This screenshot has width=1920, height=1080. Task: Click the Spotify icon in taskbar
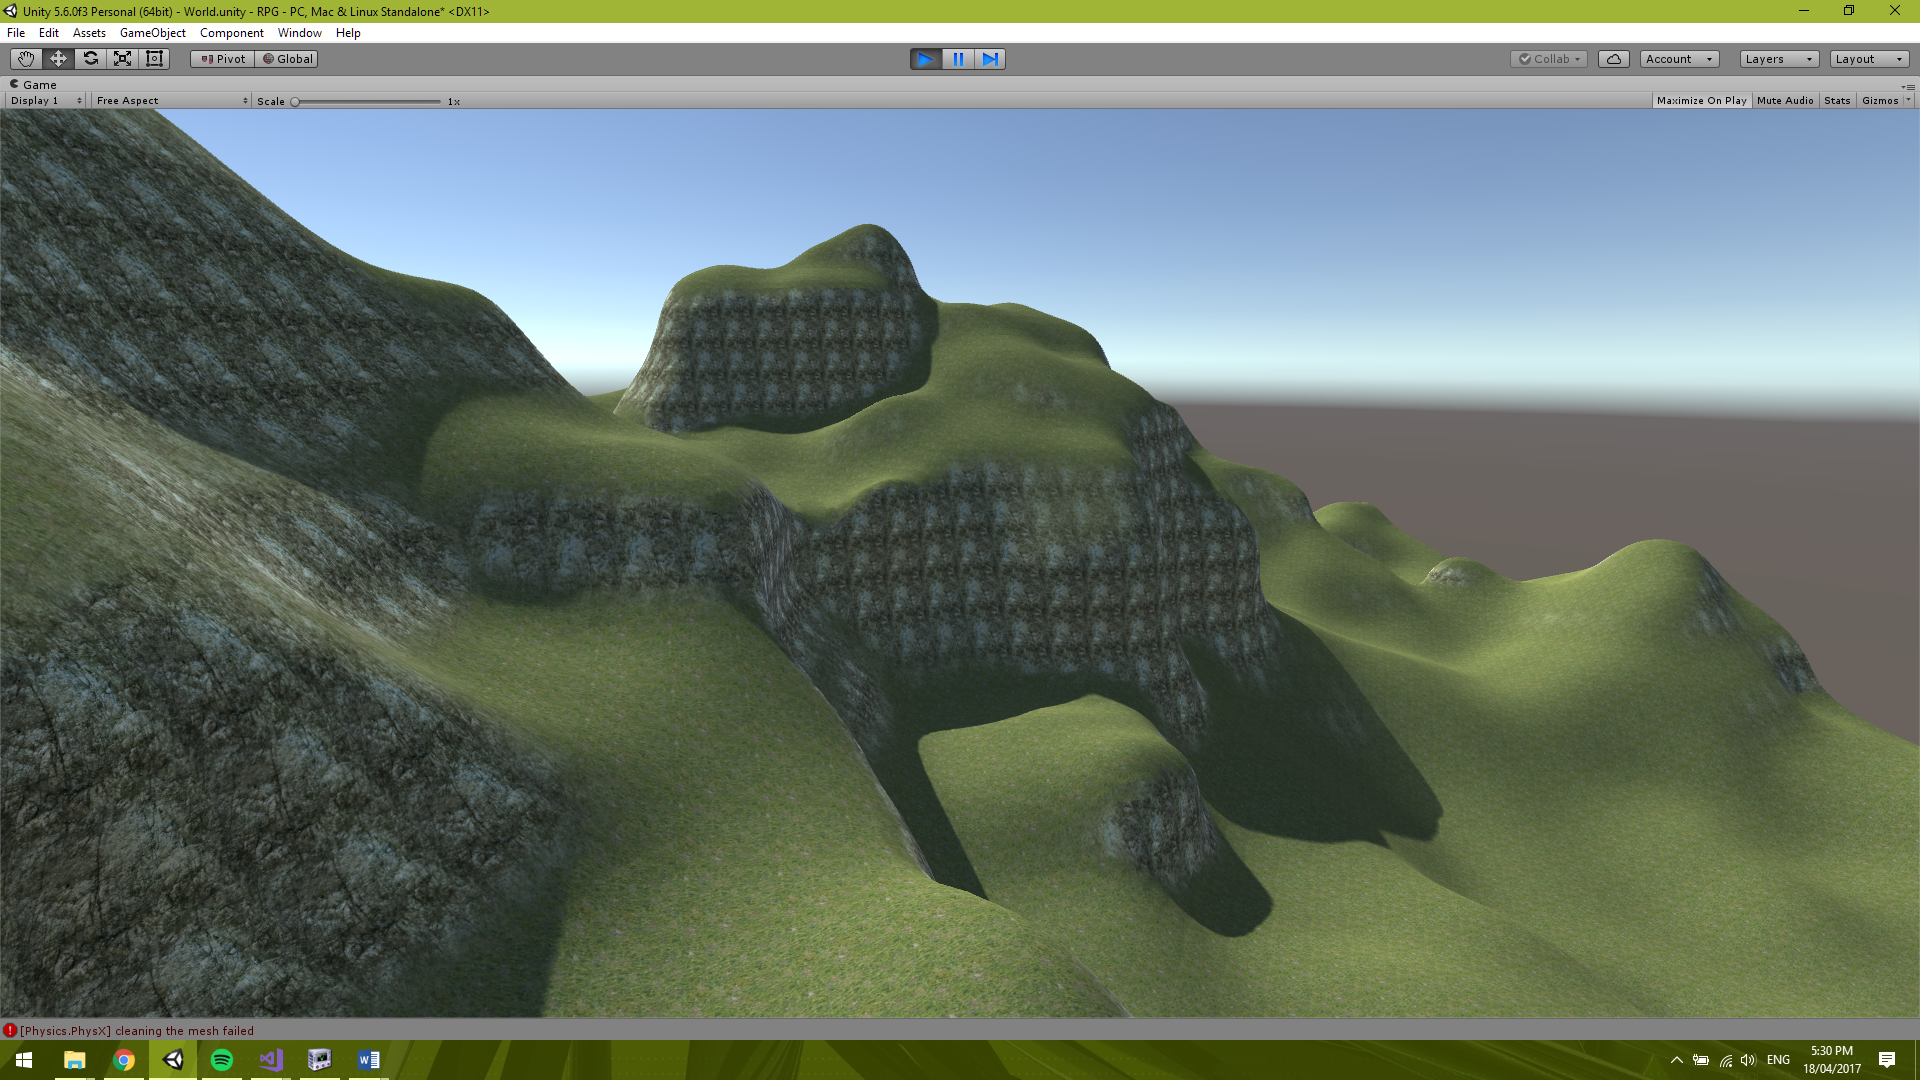pyautogui.click(x=222, y=1059)
